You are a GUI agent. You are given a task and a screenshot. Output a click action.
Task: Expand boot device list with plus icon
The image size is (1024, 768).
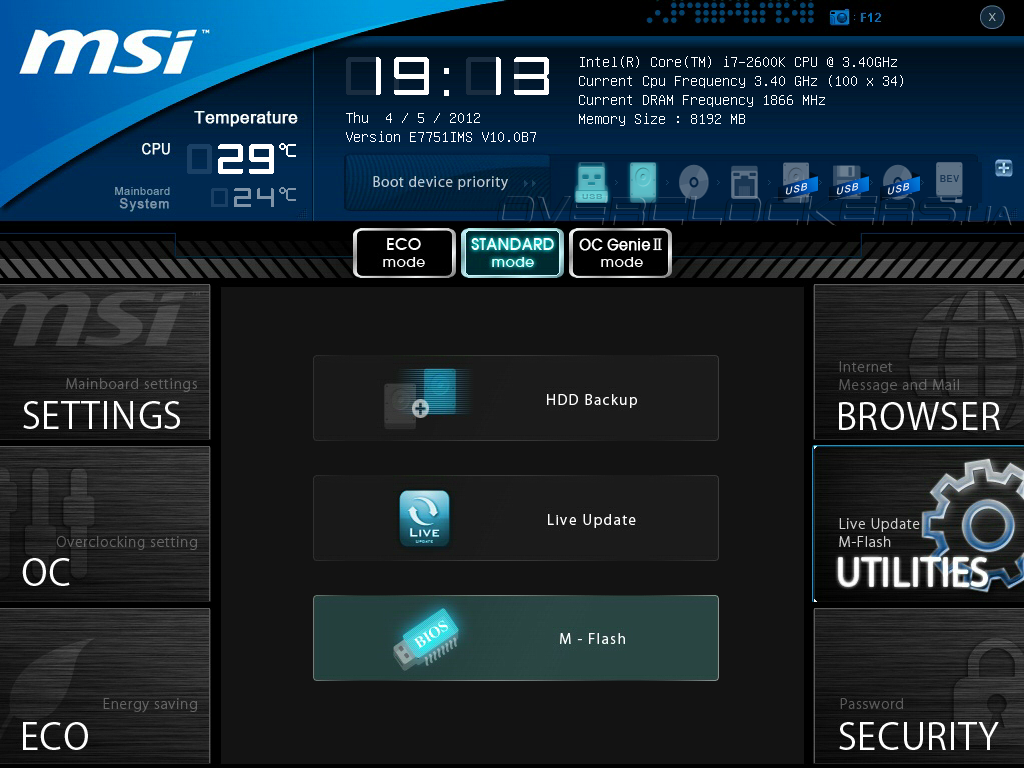1004,168
